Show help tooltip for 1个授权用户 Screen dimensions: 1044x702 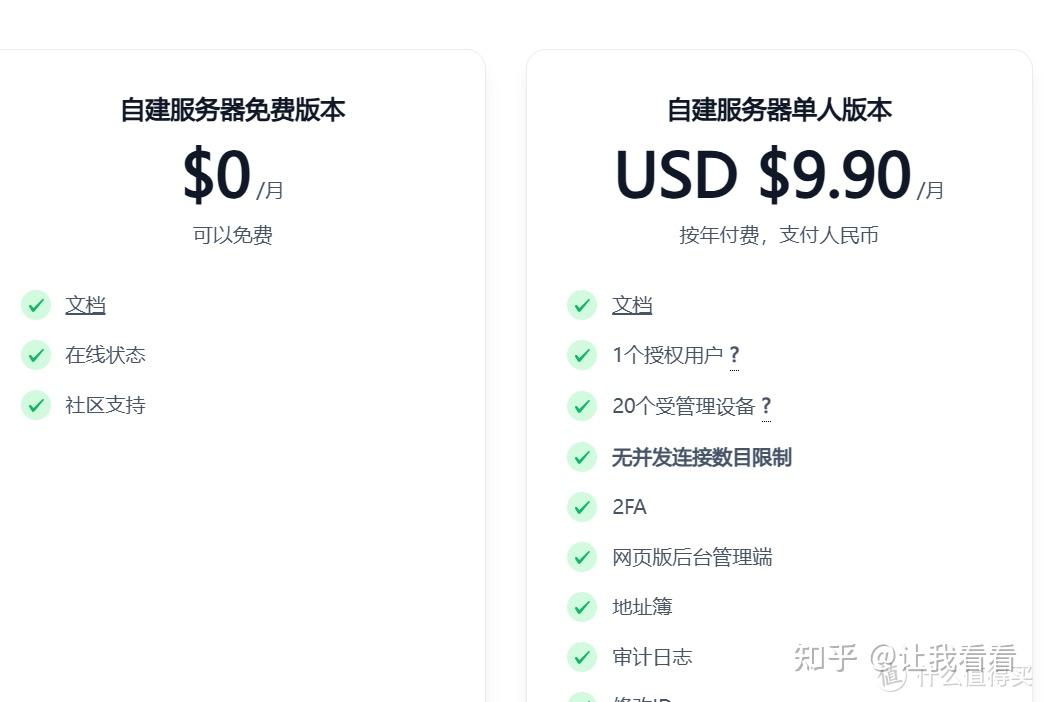pos(734,355)
